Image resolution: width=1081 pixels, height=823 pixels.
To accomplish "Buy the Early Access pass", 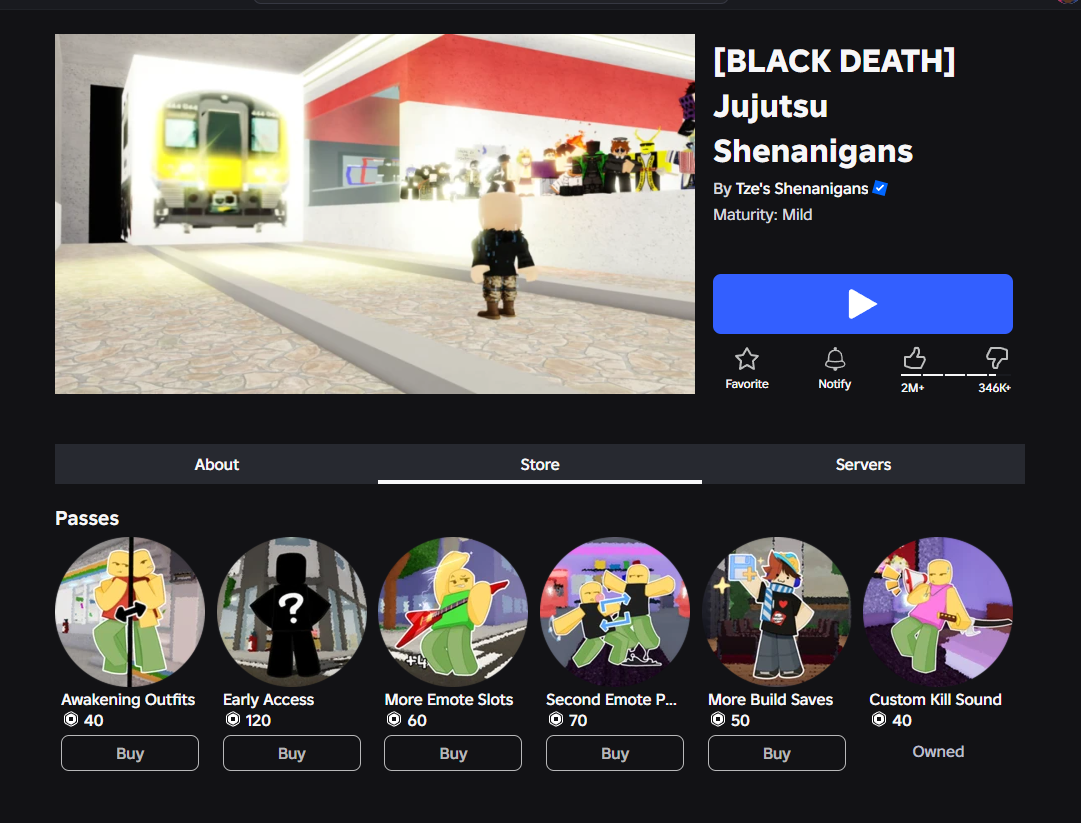I will pyautogui.click(x=292, y=753).
